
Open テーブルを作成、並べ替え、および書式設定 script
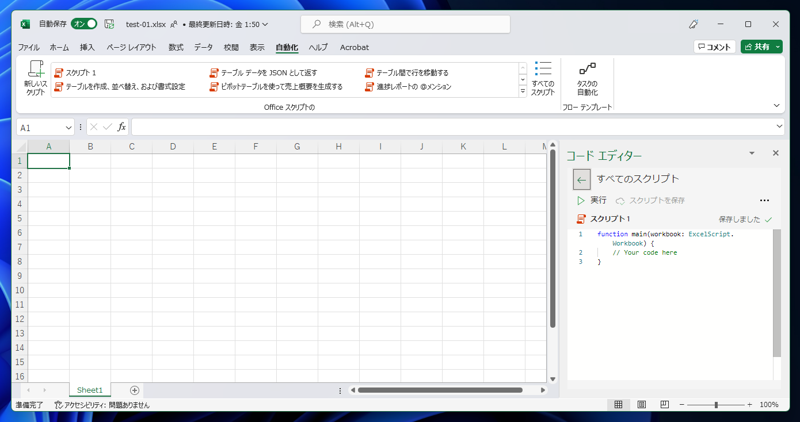pyautogui.click(x=120, y=87)
